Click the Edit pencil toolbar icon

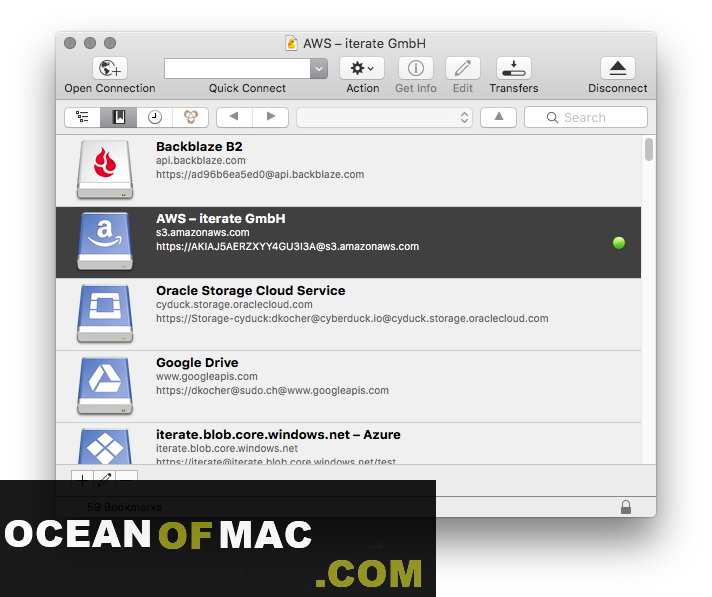pos(463,68)
